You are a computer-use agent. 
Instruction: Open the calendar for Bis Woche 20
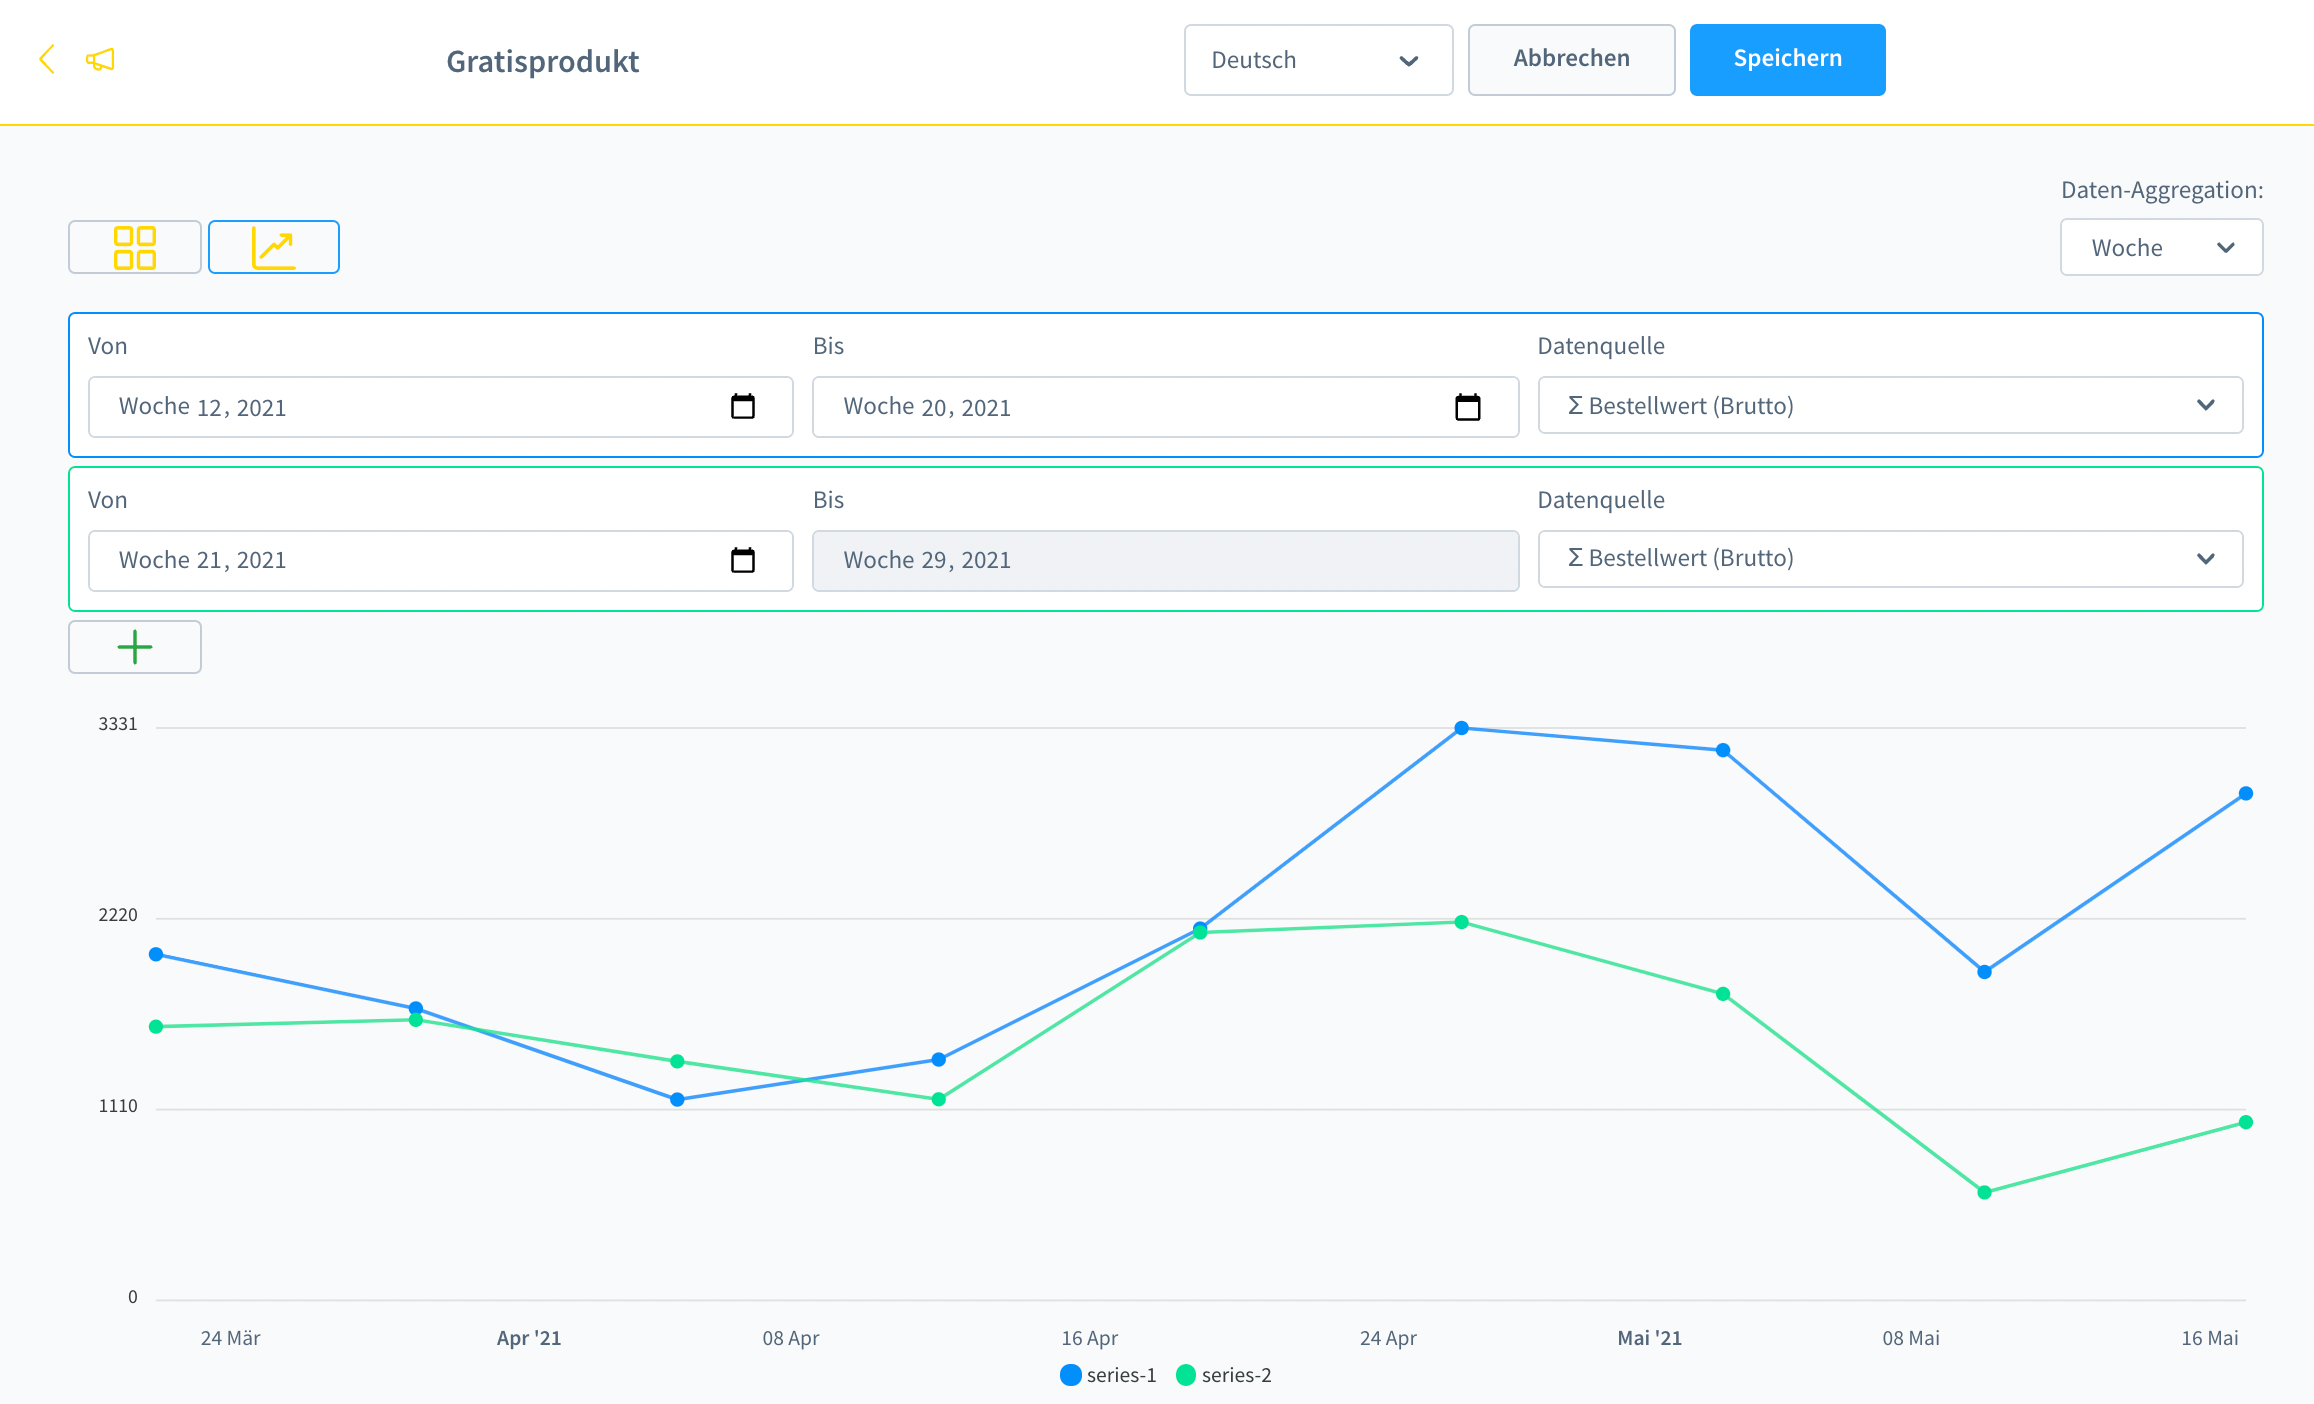[x=1467, y=406]
